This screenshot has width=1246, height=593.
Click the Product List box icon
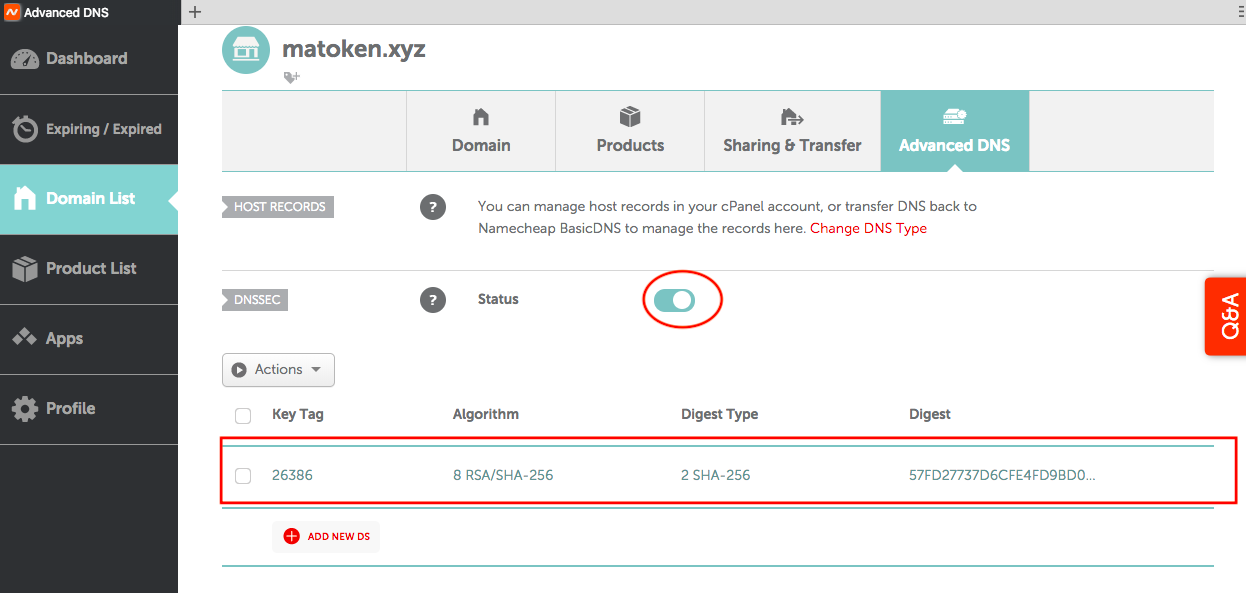point(25,268)
